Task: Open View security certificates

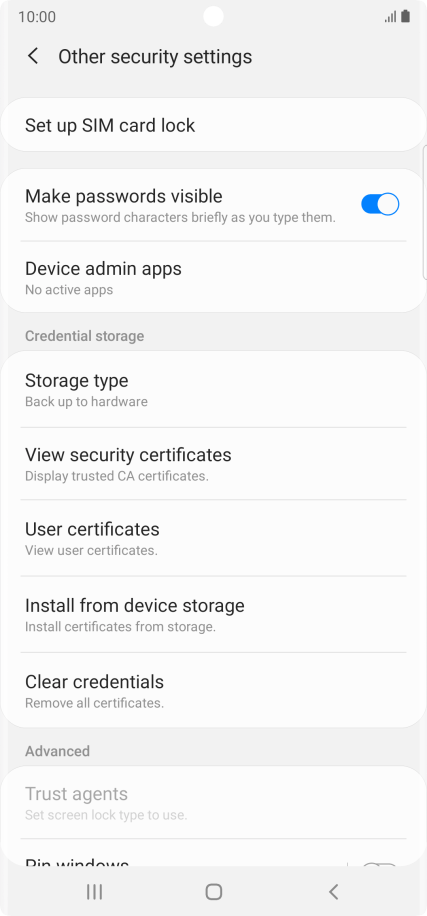Action: click(x=213, y=464)
